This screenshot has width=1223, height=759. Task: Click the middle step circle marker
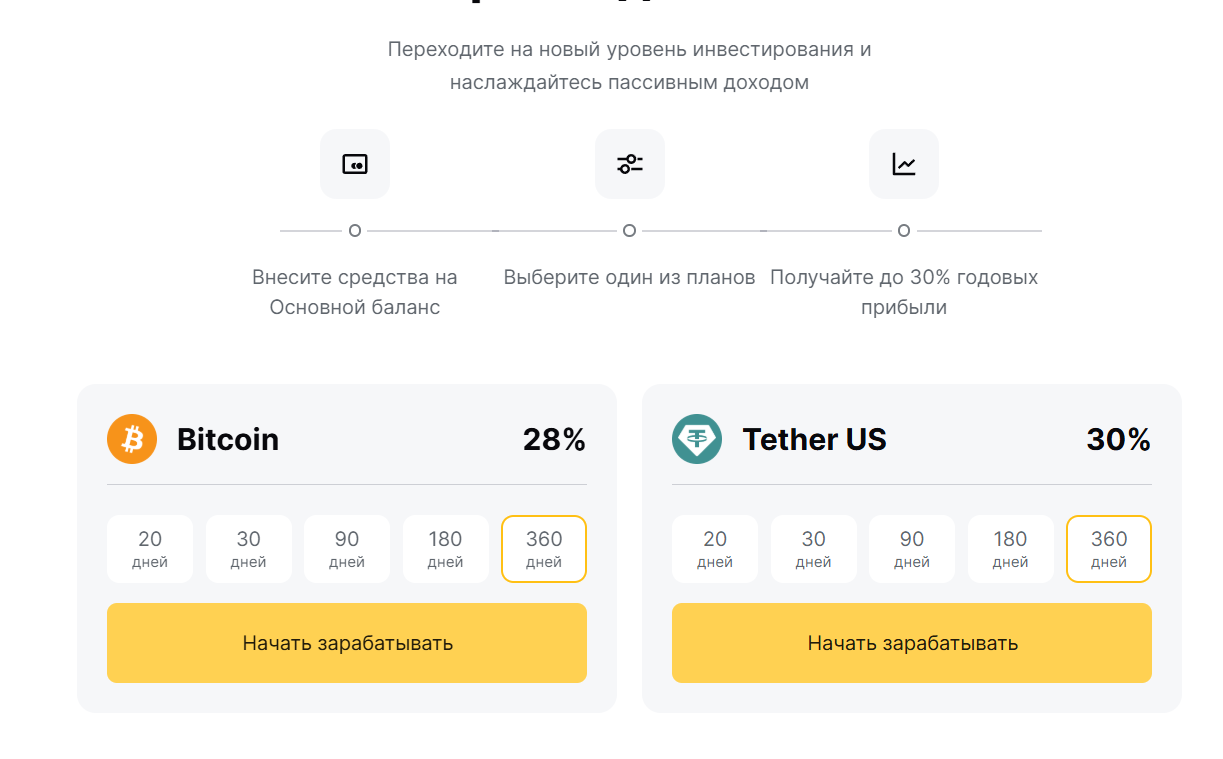click(x=629, y=231)
